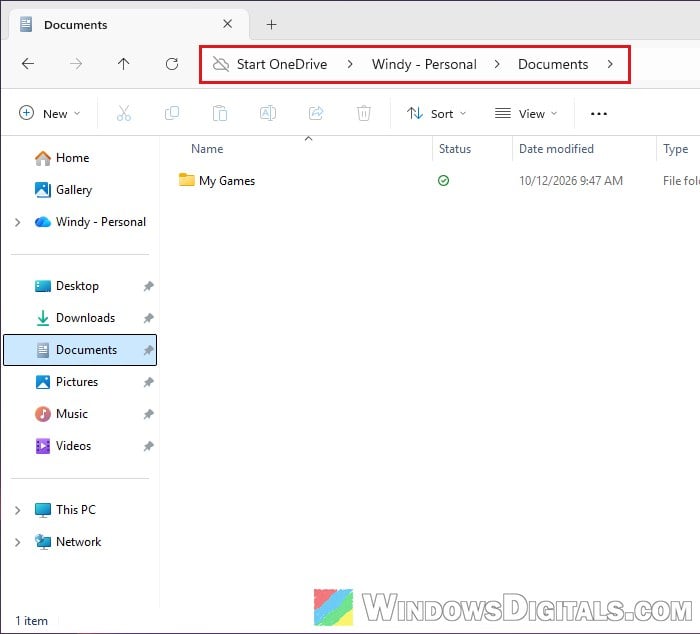Screen dimensions: 700x634
Task: Sort by the Status column header
Action: (455, 149)
